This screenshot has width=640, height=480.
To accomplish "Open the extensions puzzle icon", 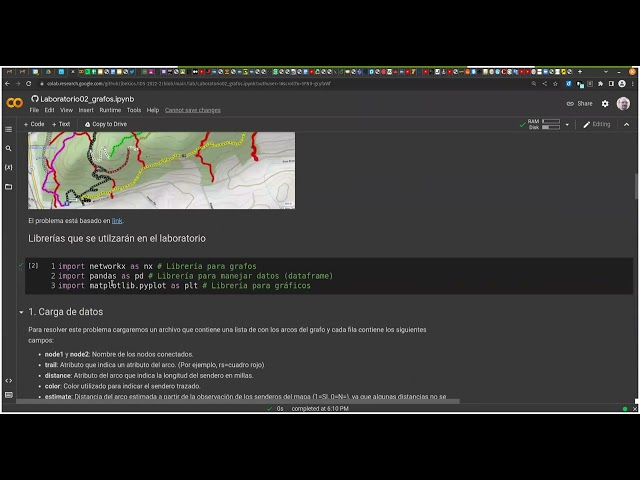I will [600, 84].
